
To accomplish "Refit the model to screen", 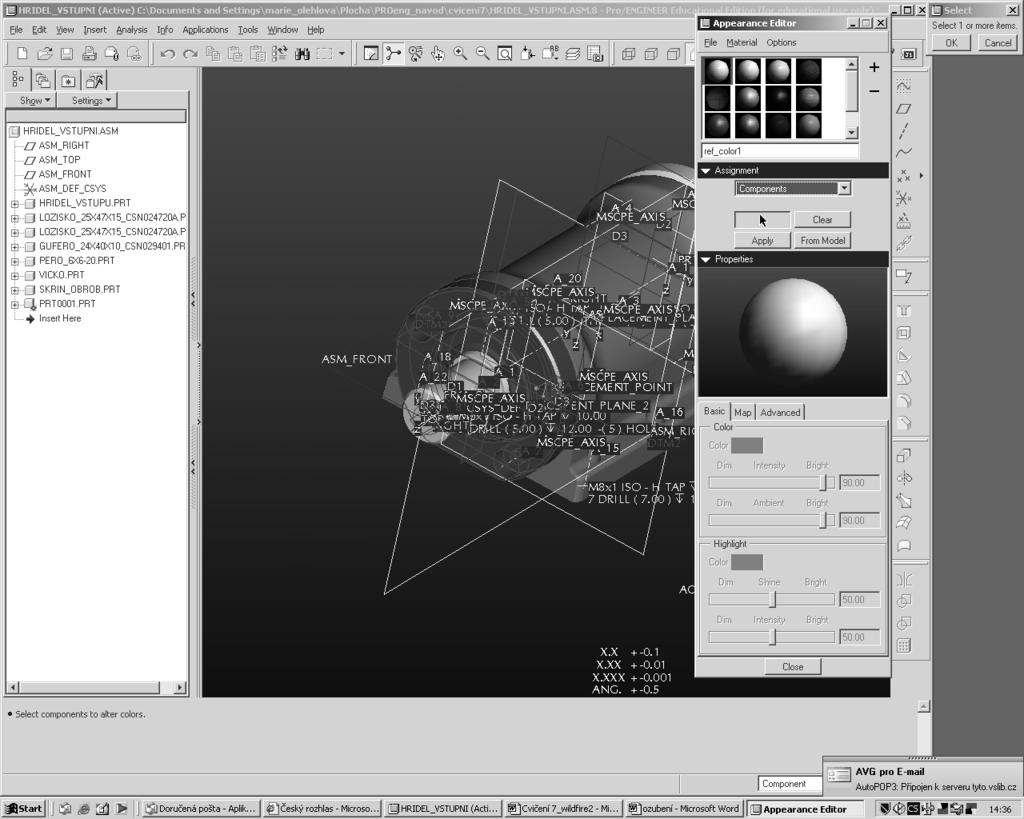I will tap(505, 54).
